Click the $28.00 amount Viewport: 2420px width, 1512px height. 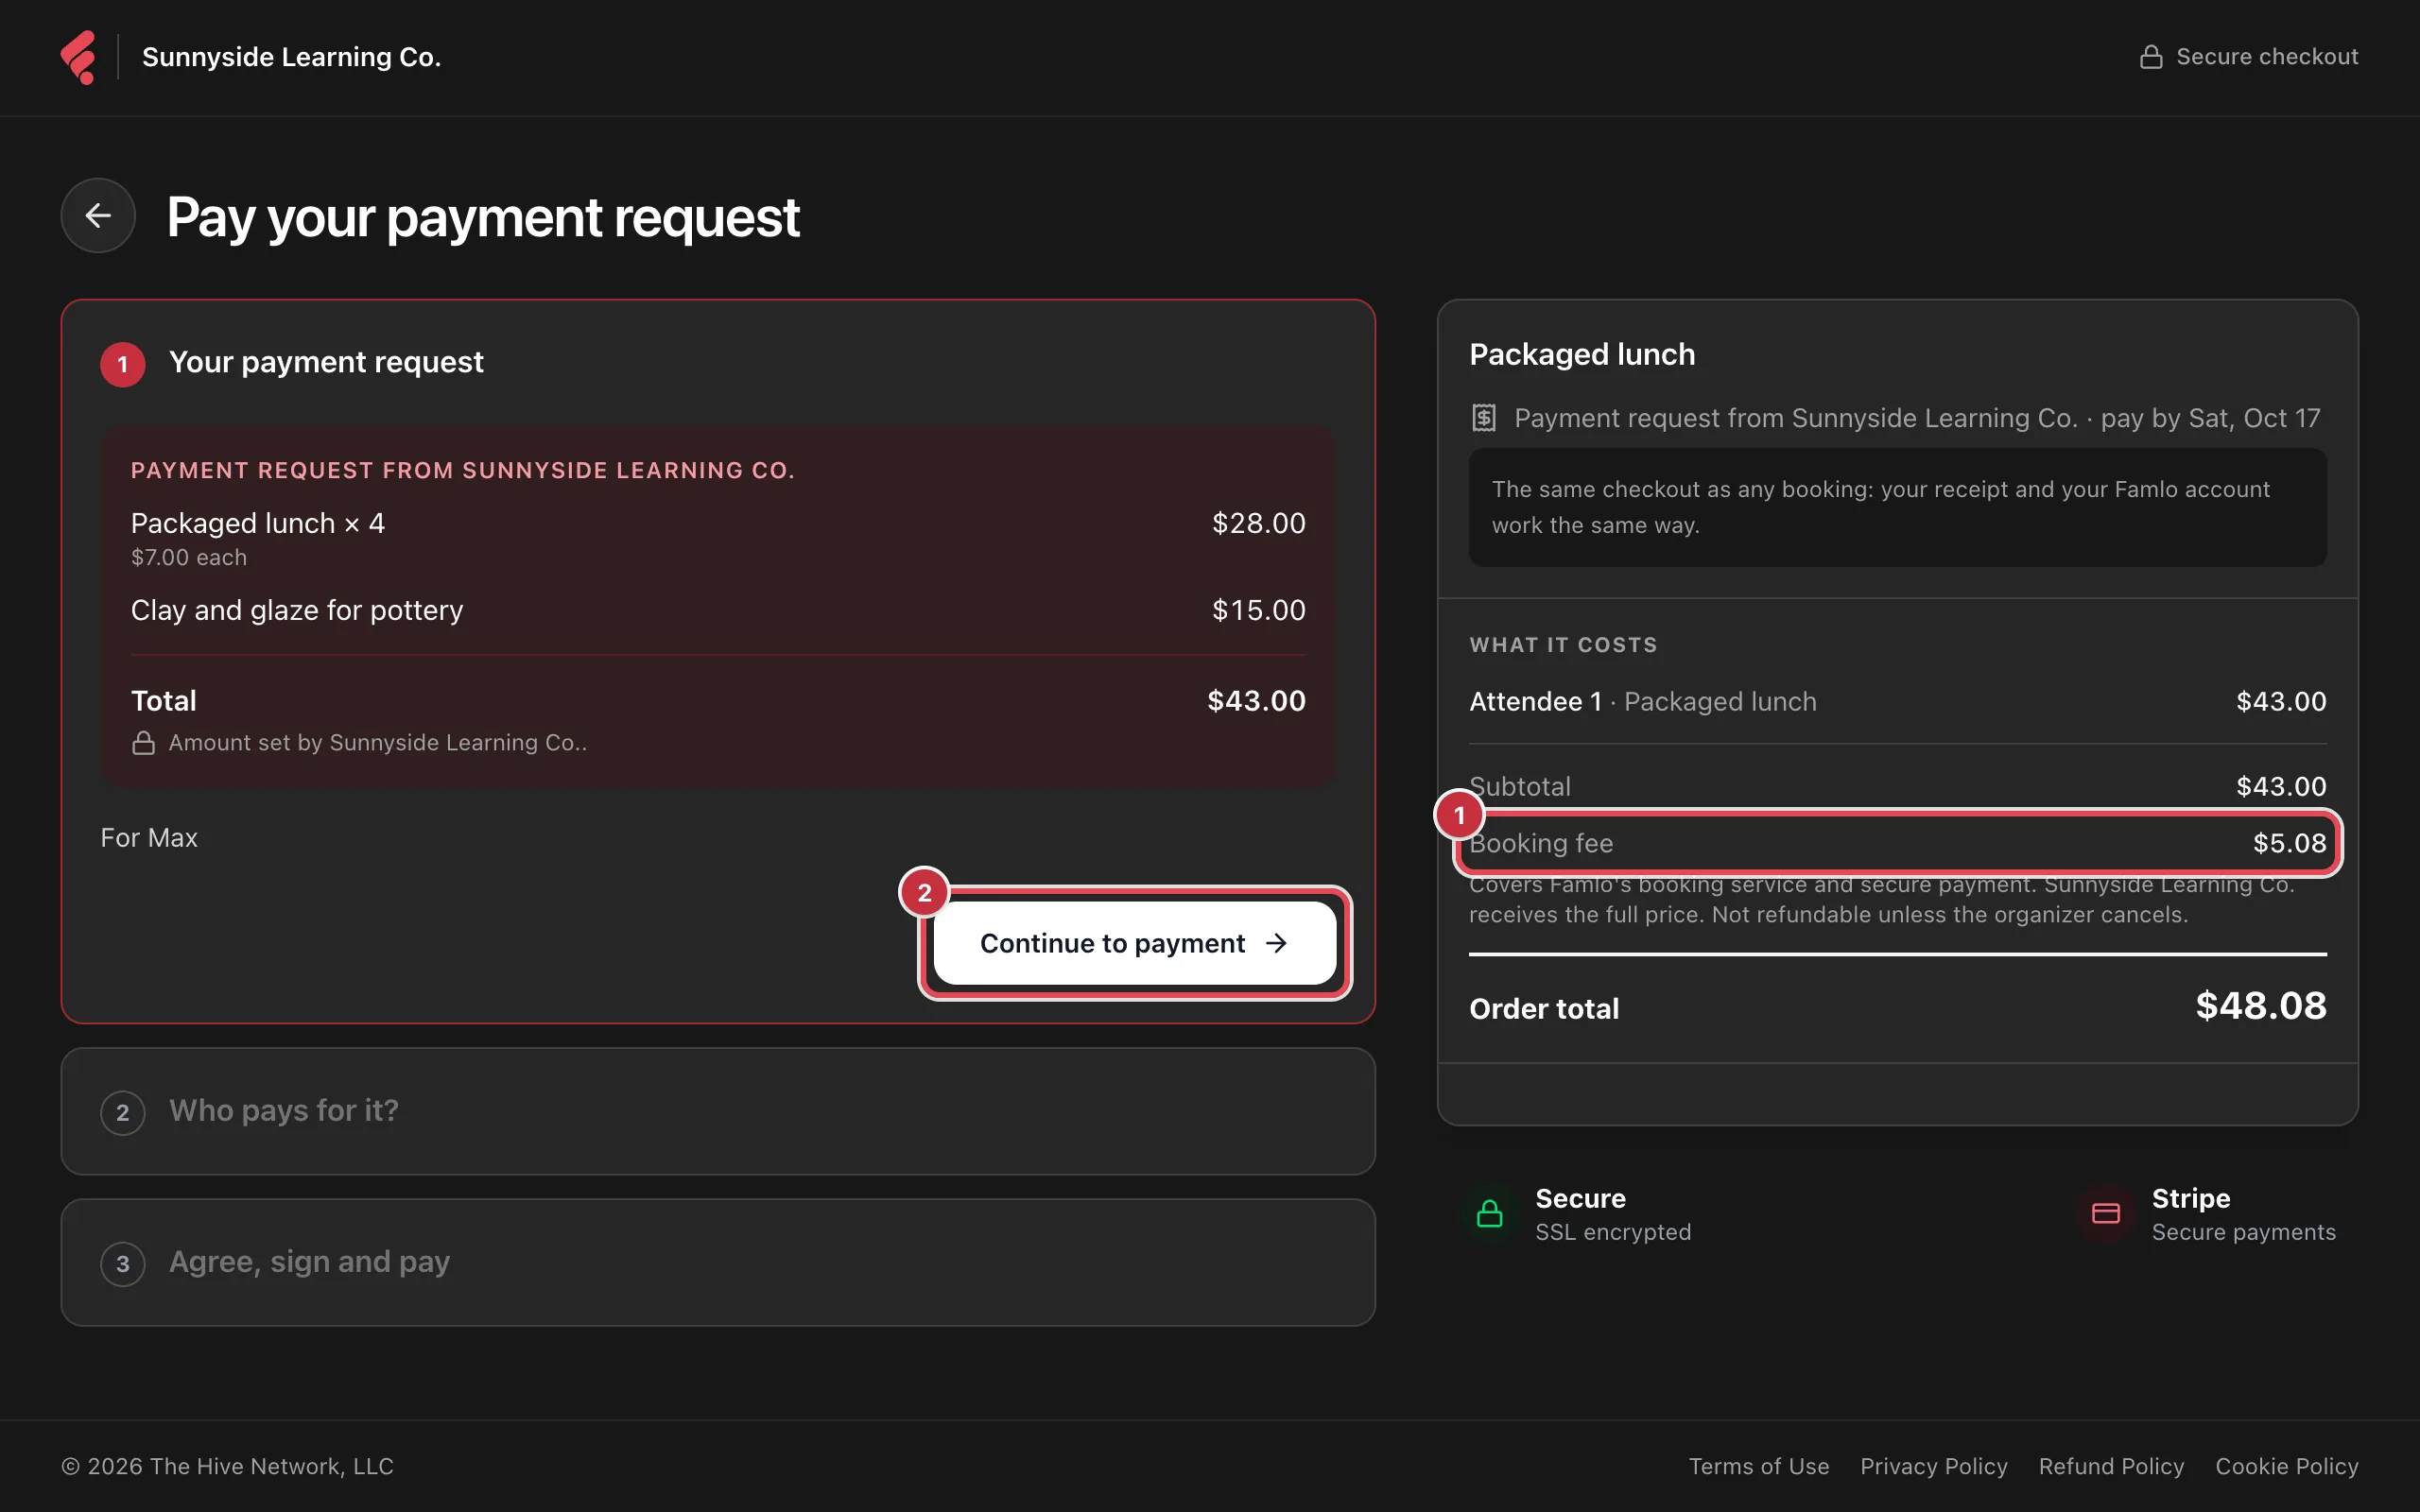(x=1259, y=523)
